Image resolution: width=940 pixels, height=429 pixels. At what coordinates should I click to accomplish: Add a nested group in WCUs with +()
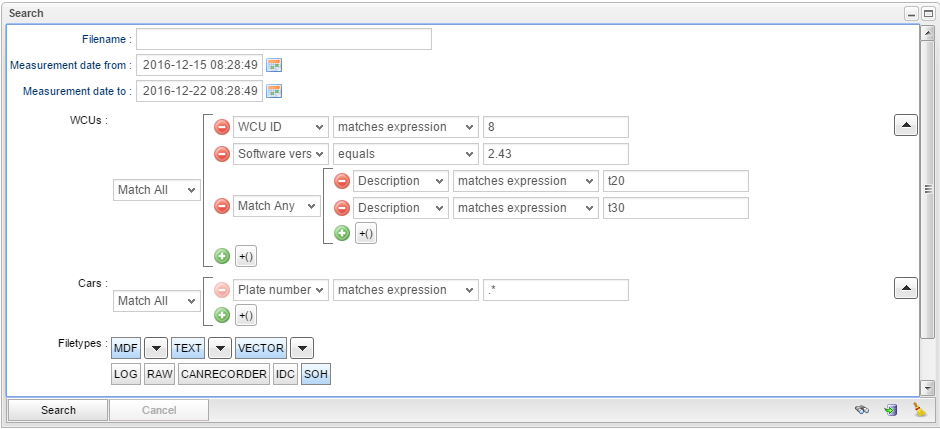click(x=246, y=256)
